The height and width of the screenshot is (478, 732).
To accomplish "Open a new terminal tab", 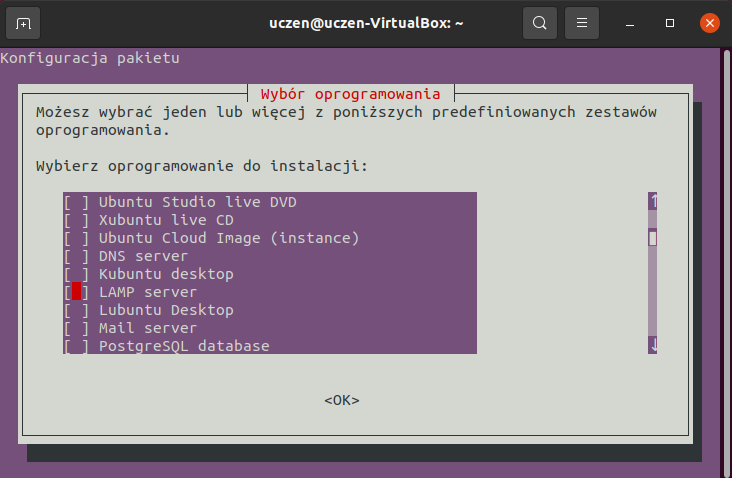I will (x=23, y=23).
